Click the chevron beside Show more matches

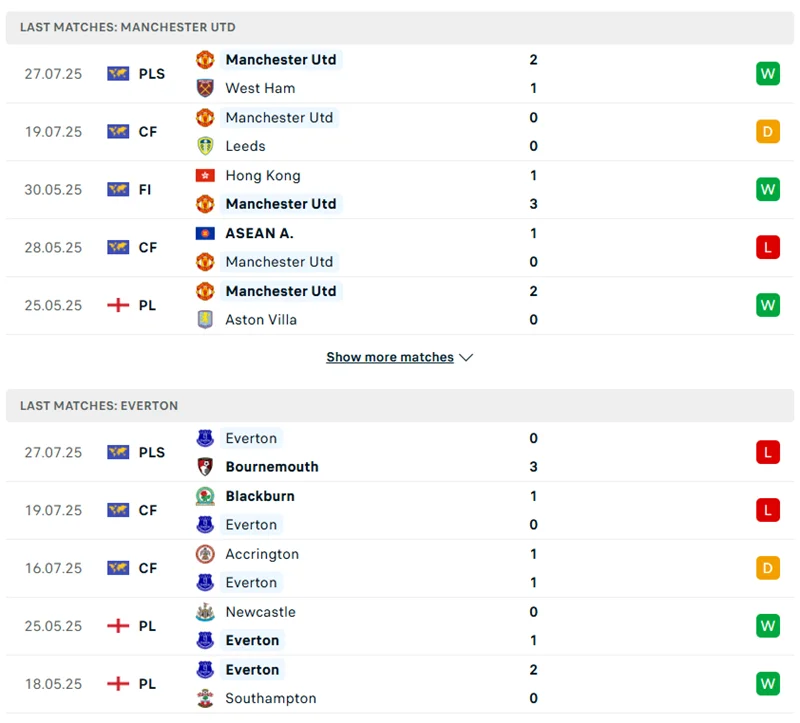(x=466, y=357)
